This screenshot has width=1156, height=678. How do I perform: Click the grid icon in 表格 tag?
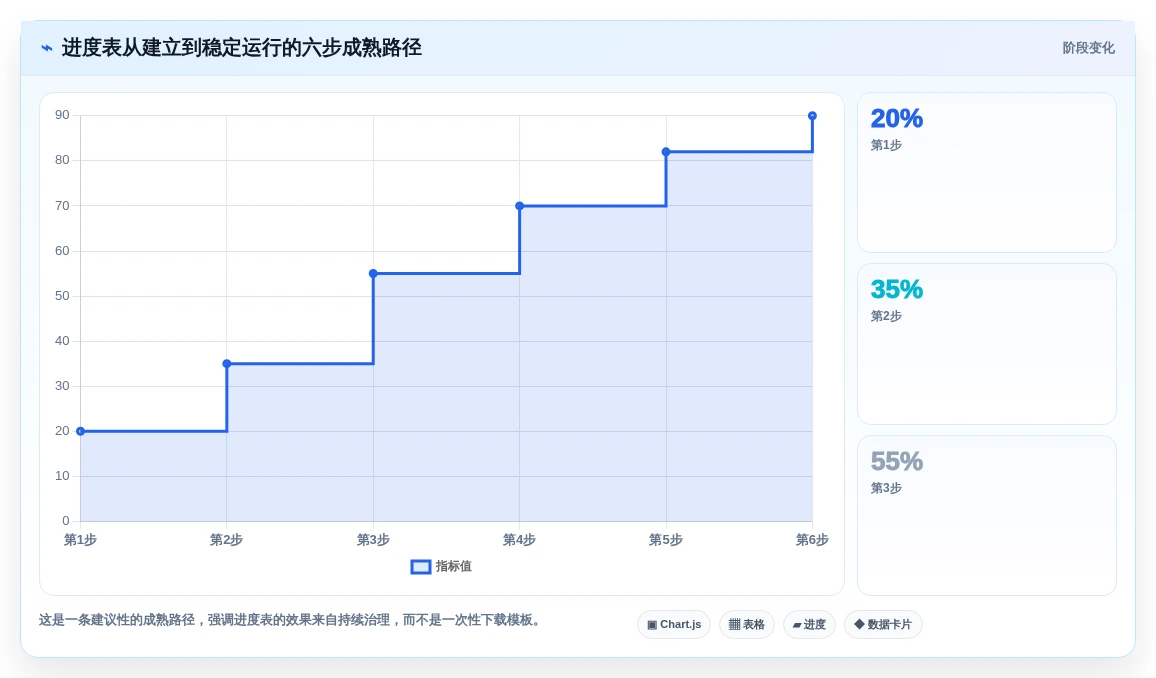[x=734, y=625]
